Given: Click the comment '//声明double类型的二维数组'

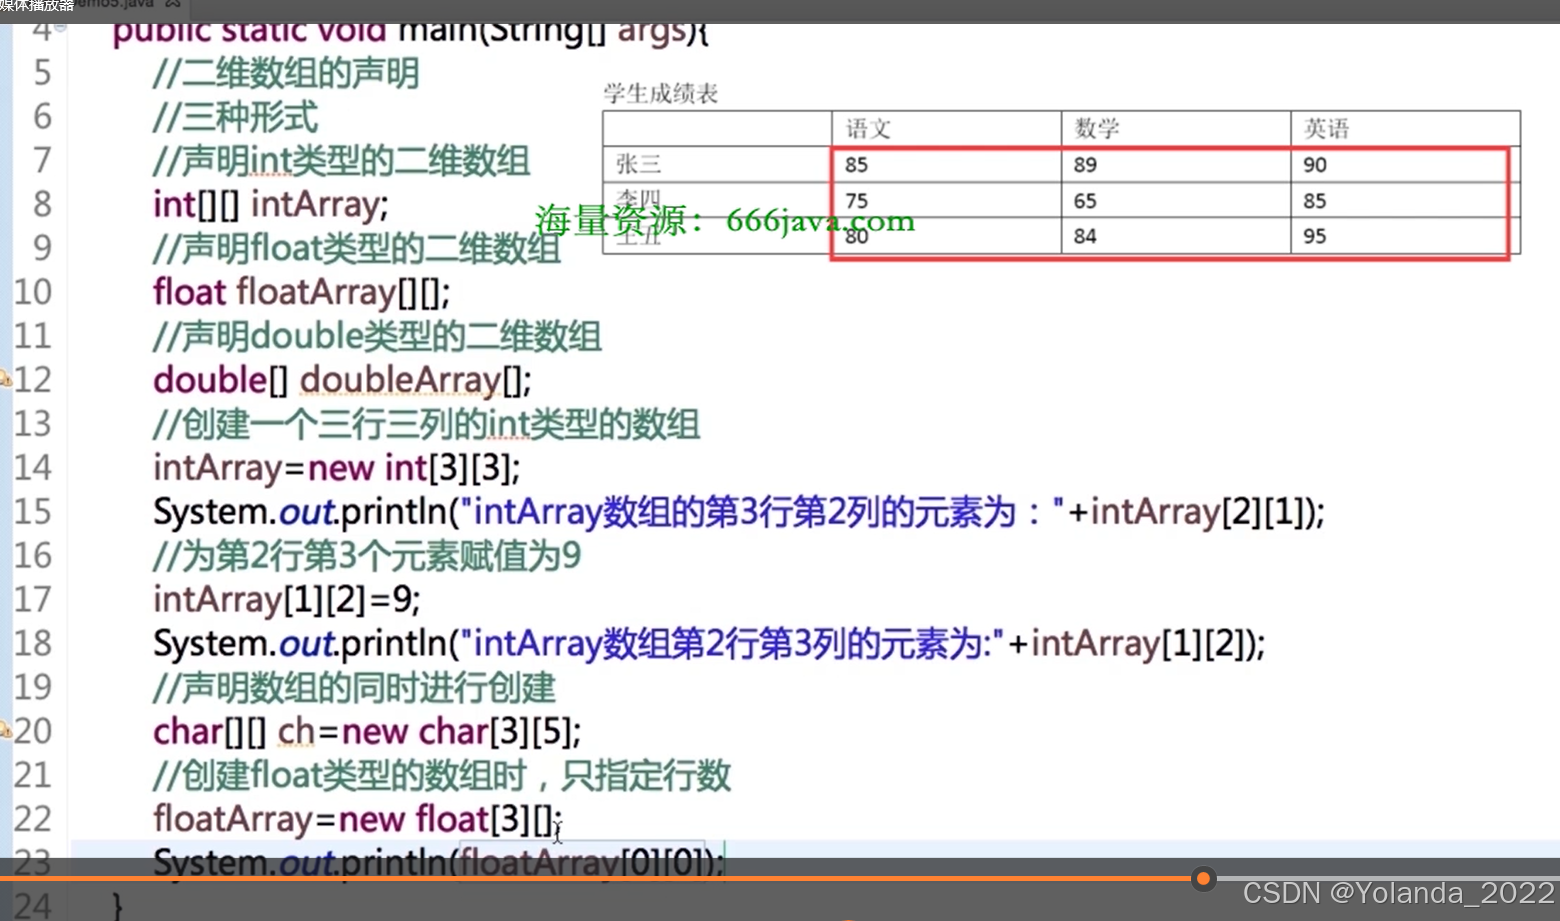Looking at the screenshot, I should pos(377,336).
